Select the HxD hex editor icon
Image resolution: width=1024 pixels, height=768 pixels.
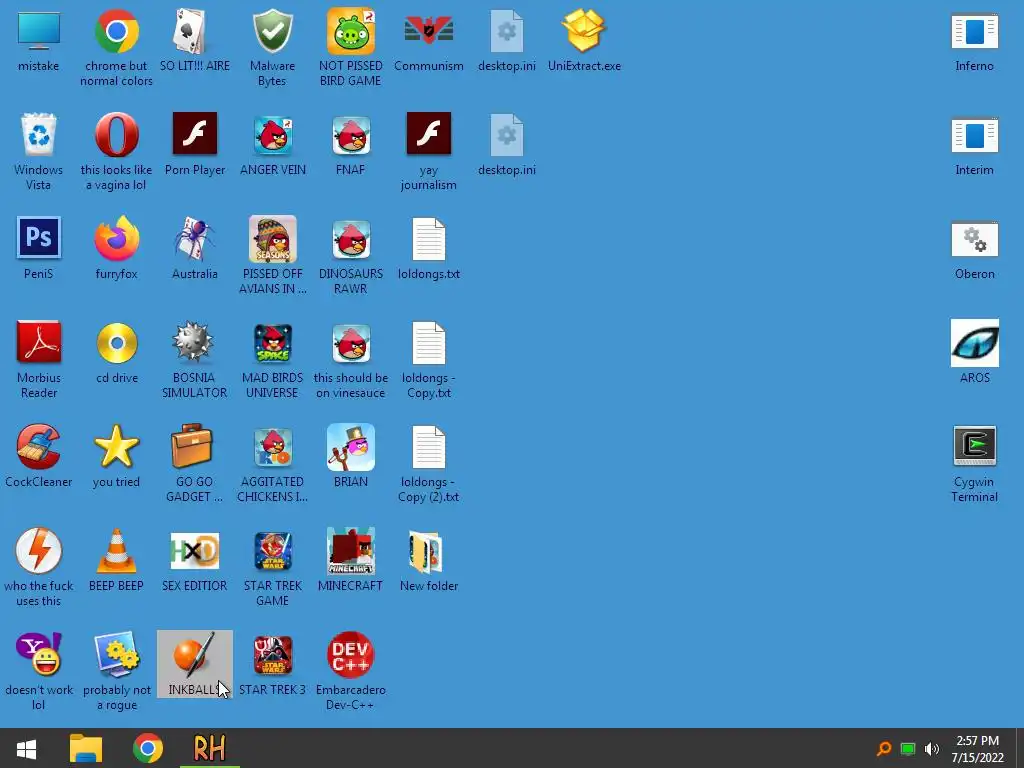(195, 551)
